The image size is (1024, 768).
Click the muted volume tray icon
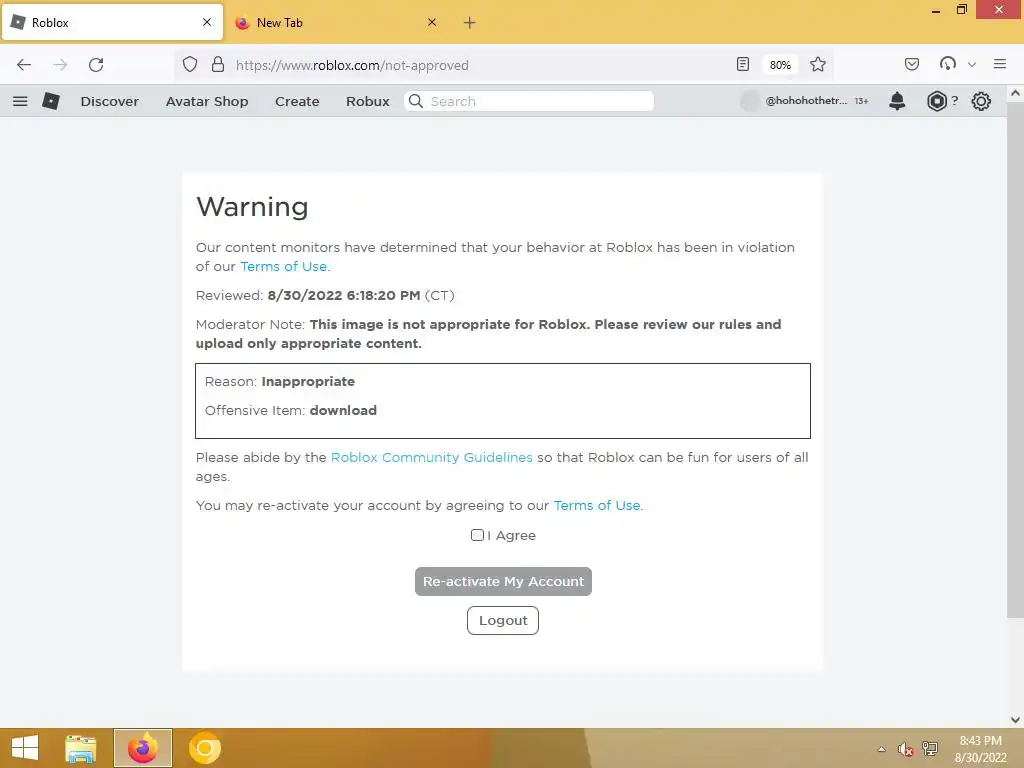[905, 749]
